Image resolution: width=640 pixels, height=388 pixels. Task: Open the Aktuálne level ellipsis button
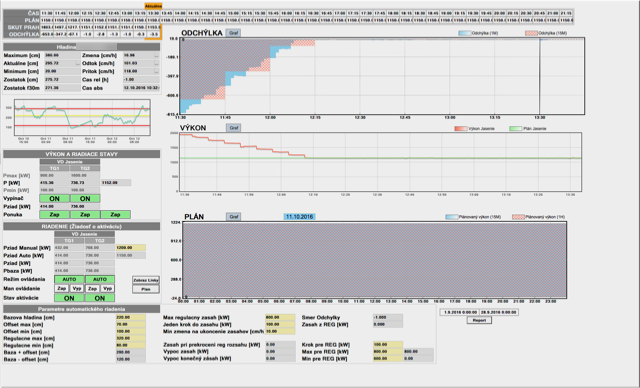[x=78, y=63]
